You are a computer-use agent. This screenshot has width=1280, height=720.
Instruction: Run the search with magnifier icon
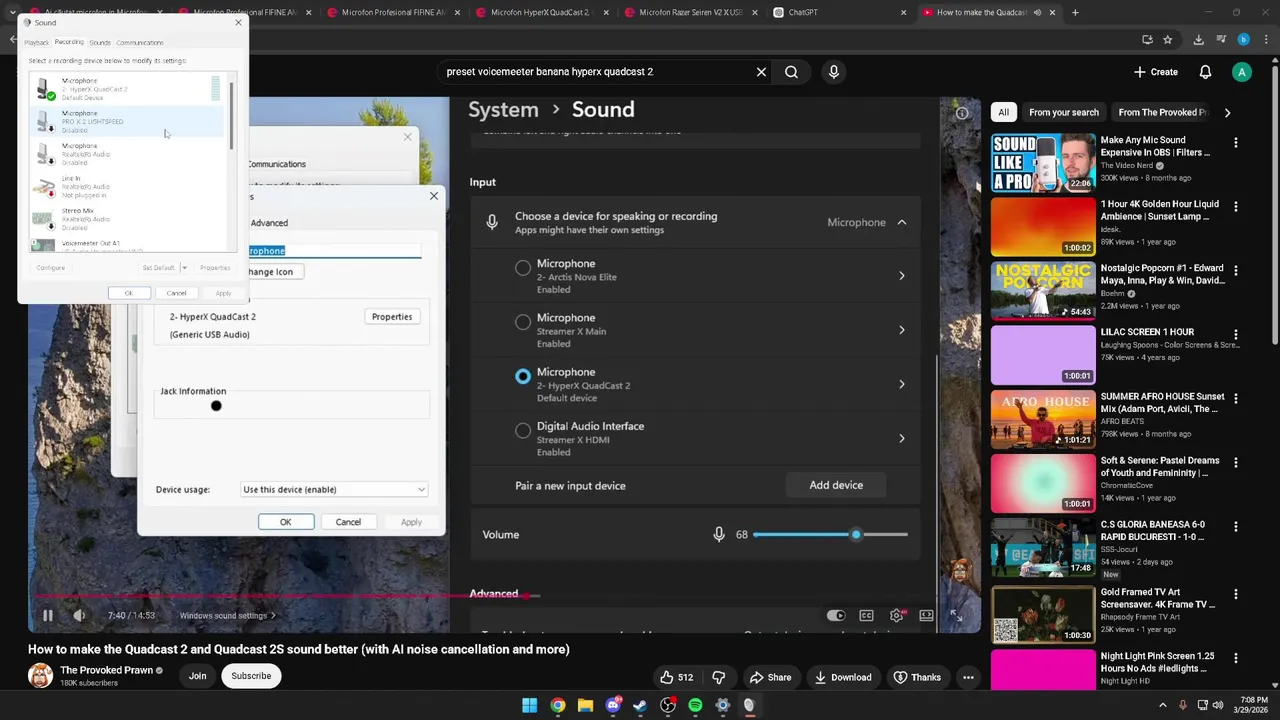click(x=791, y=72)
